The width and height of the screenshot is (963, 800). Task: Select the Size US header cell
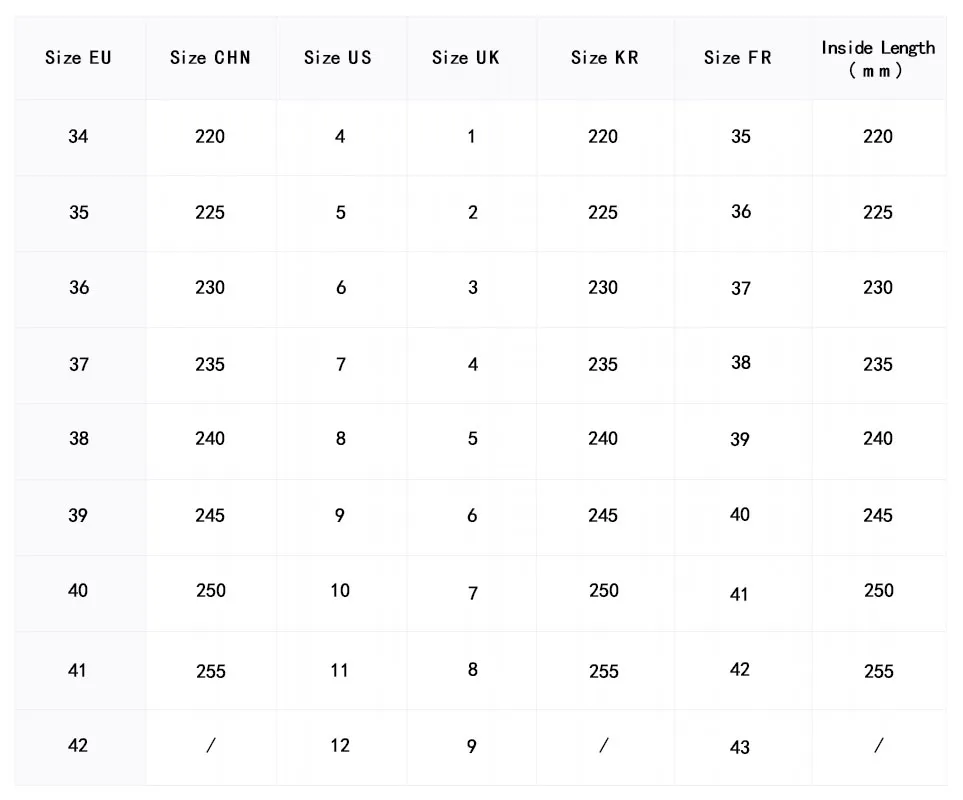(x=338, y=58)
